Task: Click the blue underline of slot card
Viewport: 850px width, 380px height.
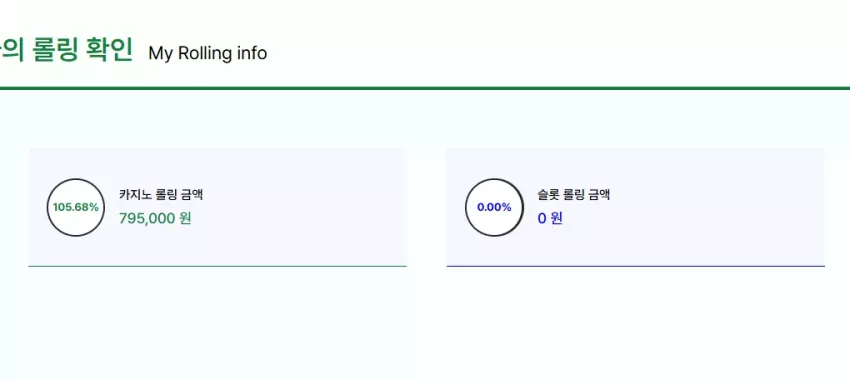Action: coord(635,266)
